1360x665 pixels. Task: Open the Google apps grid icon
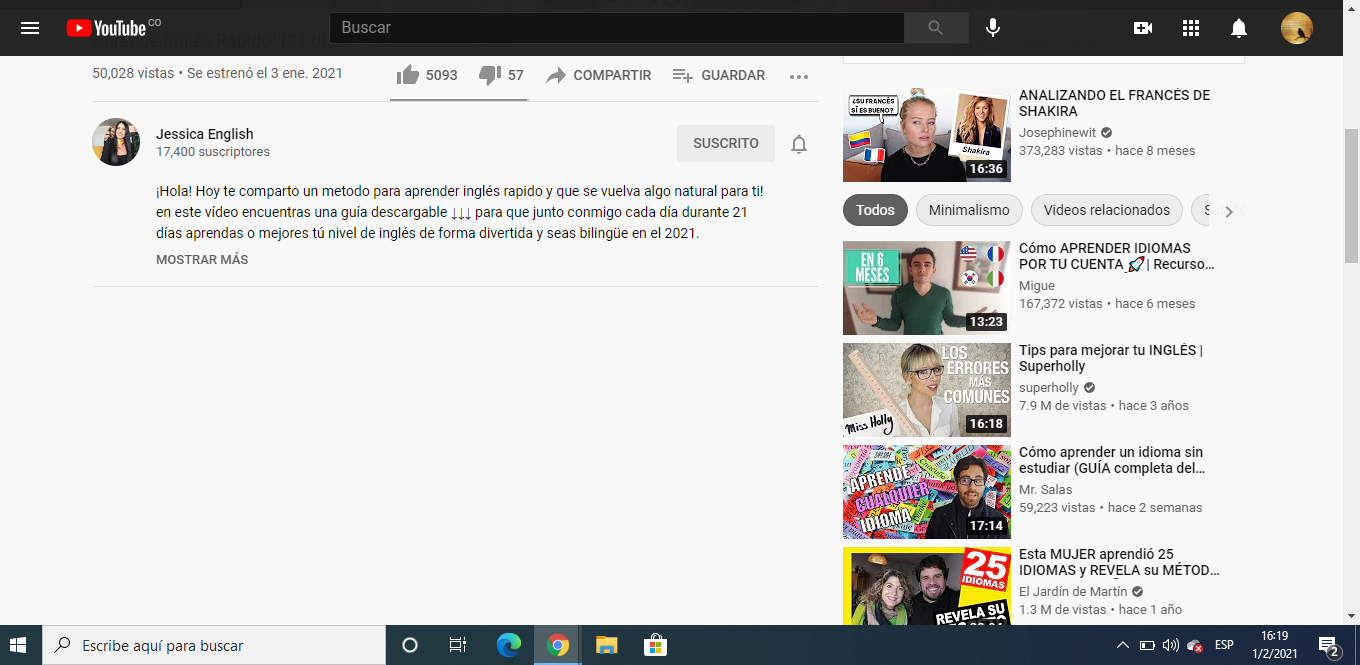click(x=1190, y=27)
